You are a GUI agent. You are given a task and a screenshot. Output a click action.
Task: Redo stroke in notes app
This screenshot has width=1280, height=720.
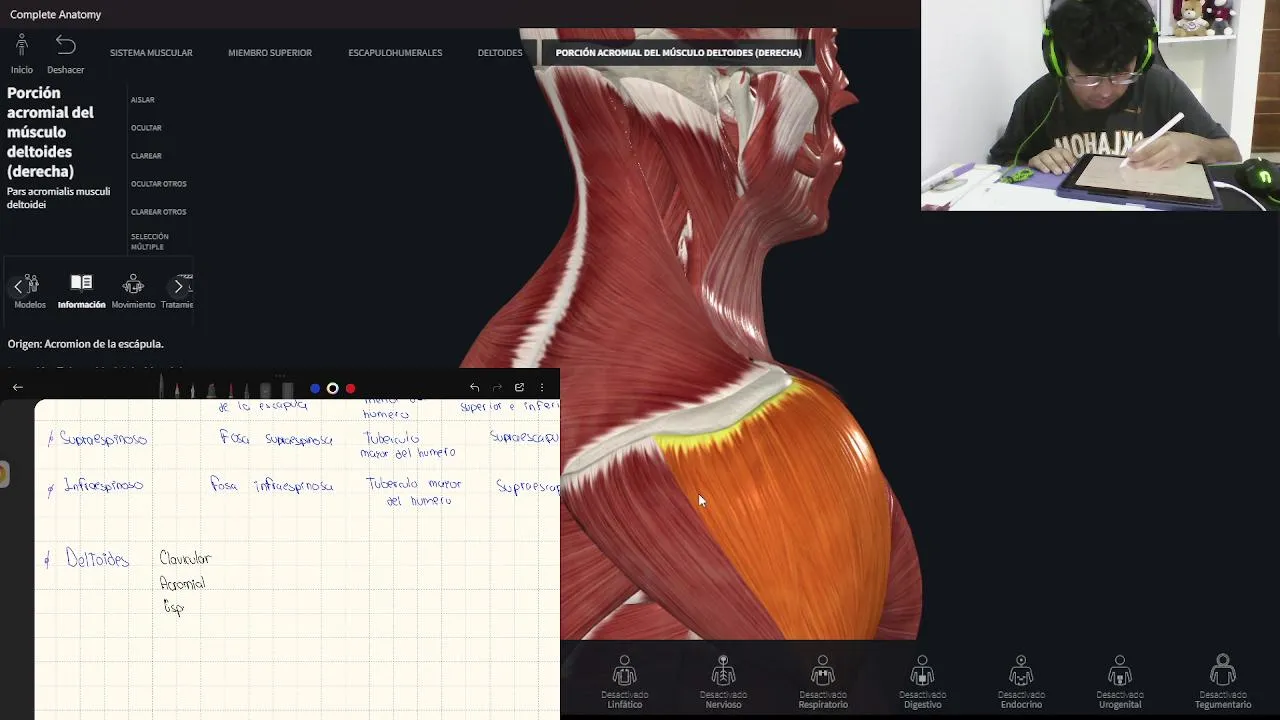coord(497,387)
